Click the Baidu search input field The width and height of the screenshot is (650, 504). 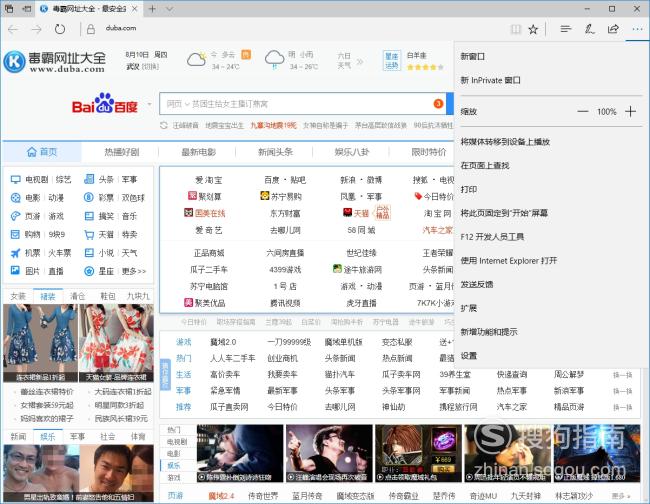(303, 104)
